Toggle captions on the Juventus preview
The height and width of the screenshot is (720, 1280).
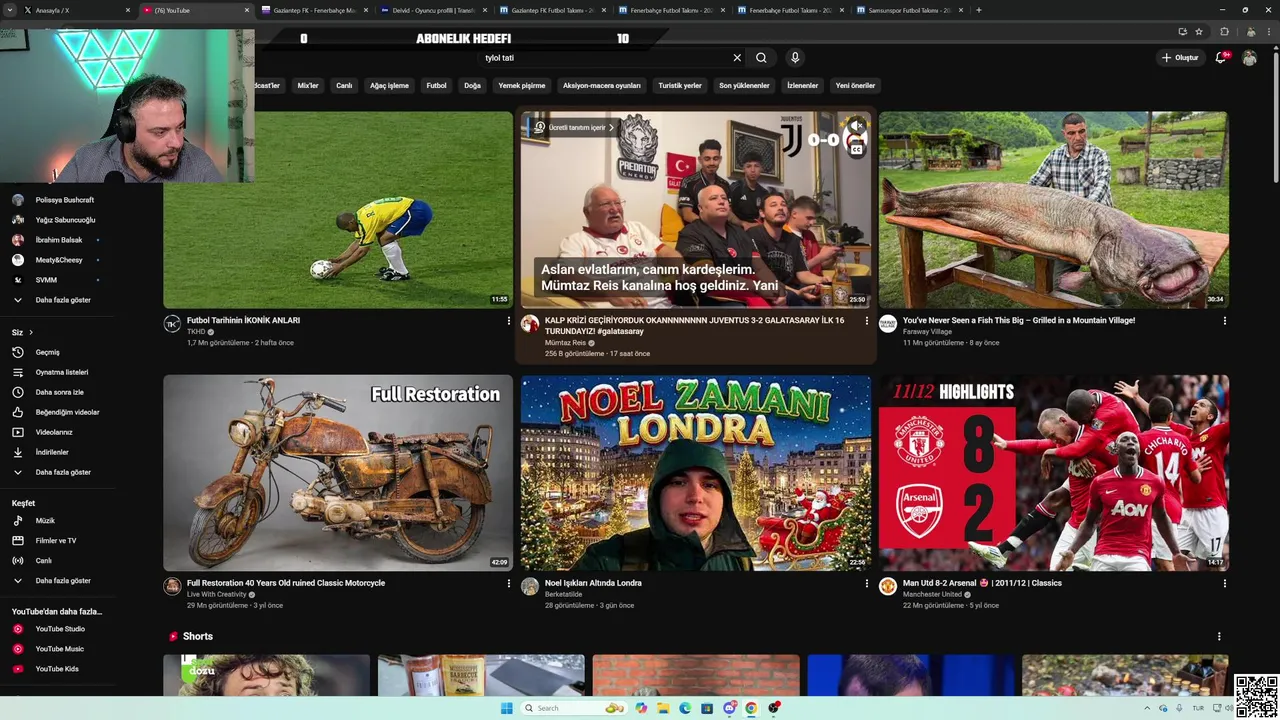856,149
